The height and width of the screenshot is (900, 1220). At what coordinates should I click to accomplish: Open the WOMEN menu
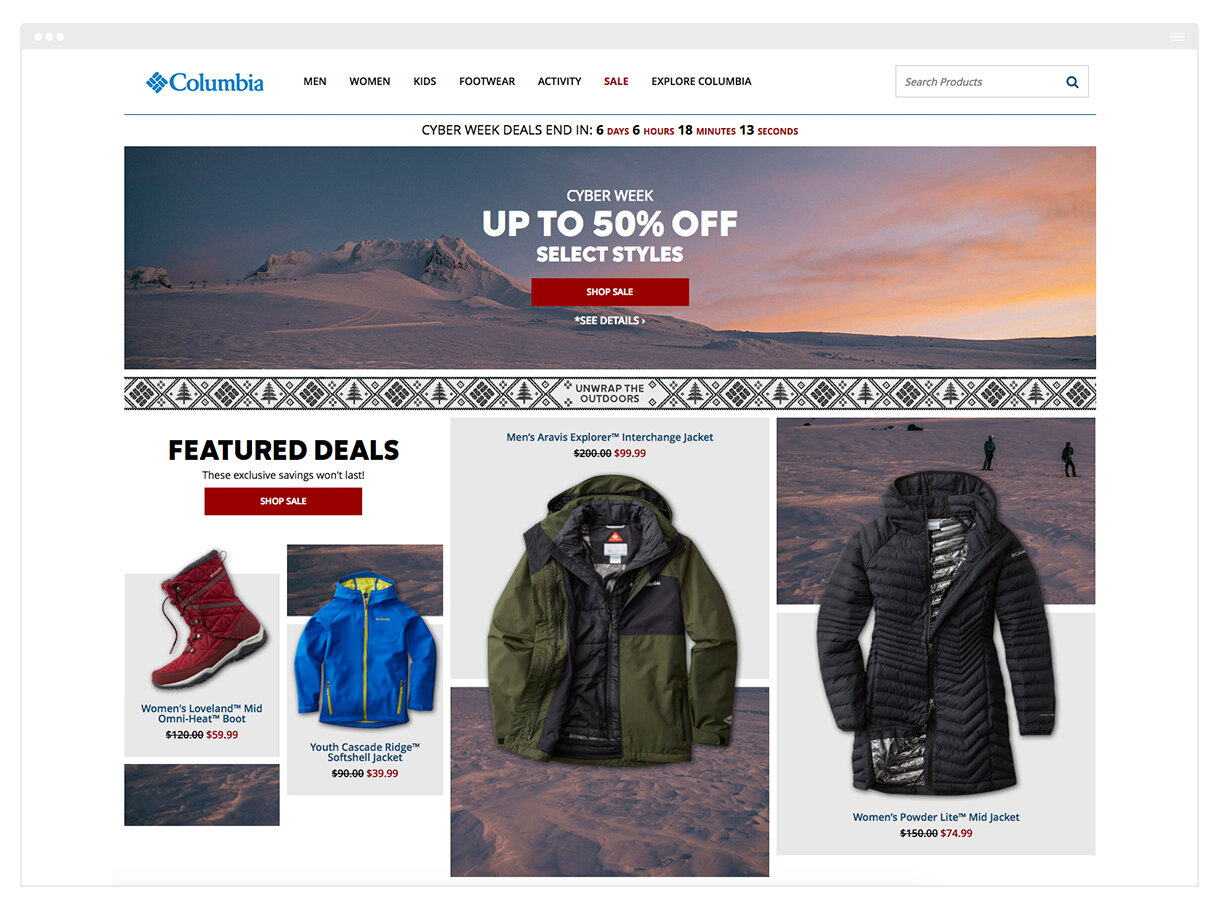370,82
